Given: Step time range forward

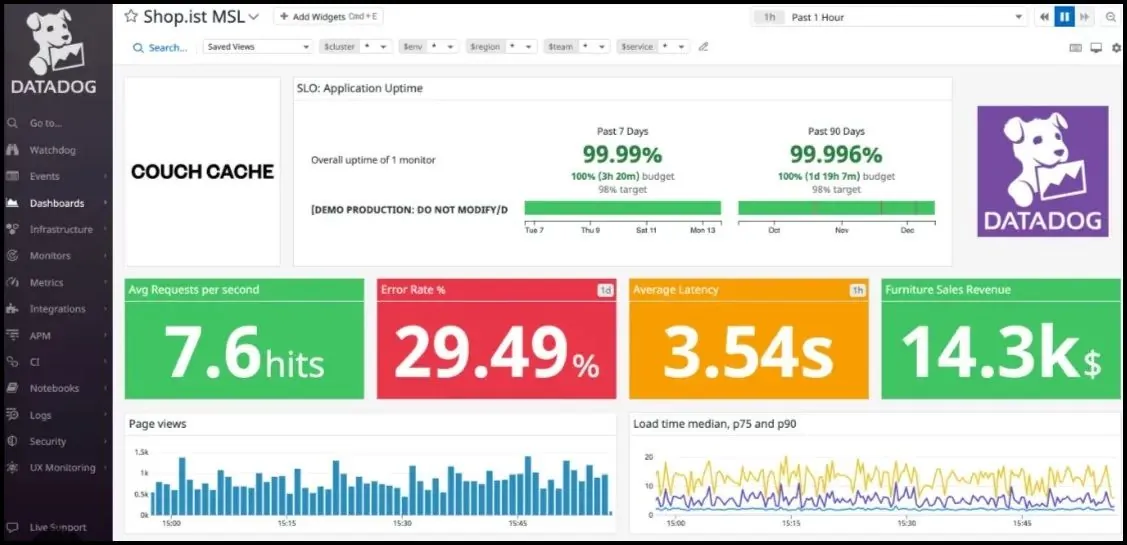Looking at the screenshot, I should 1085,17.
